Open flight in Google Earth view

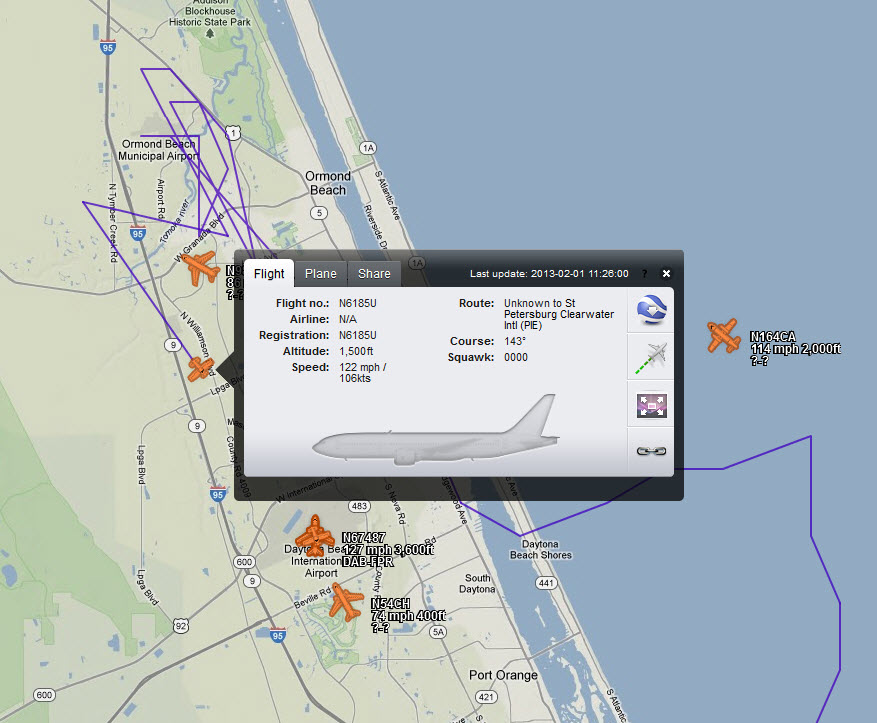[x=651, y=311]
